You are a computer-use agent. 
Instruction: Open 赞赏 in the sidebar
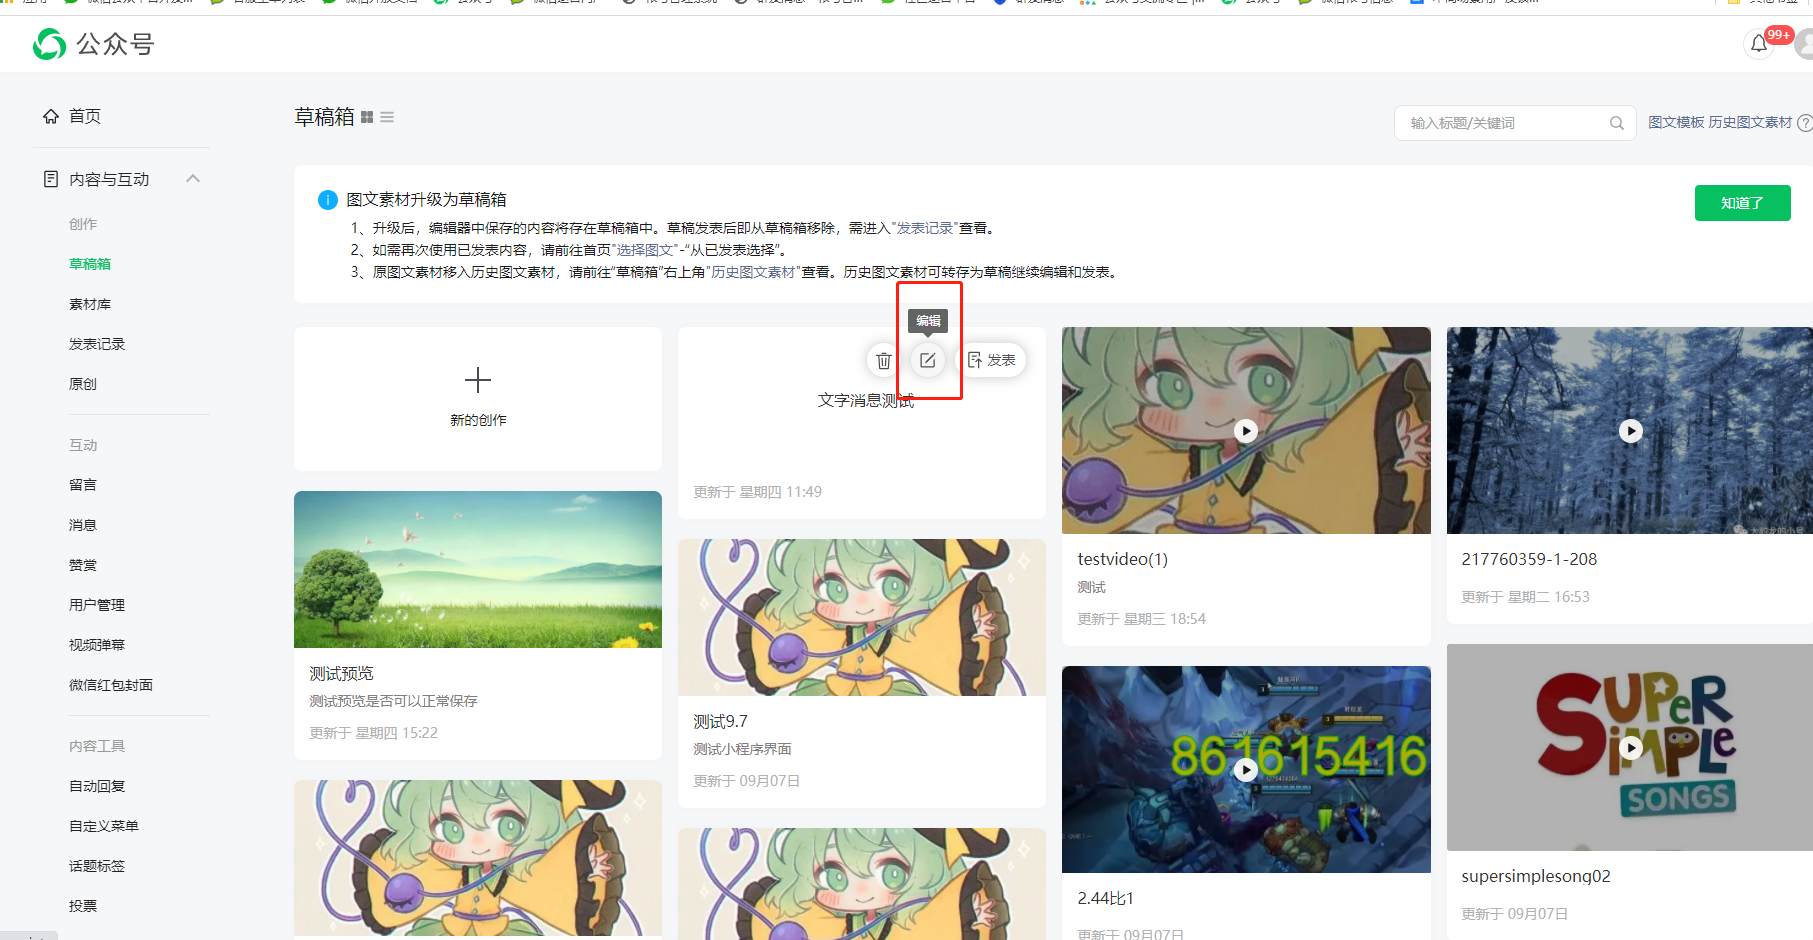coord(83,565)
